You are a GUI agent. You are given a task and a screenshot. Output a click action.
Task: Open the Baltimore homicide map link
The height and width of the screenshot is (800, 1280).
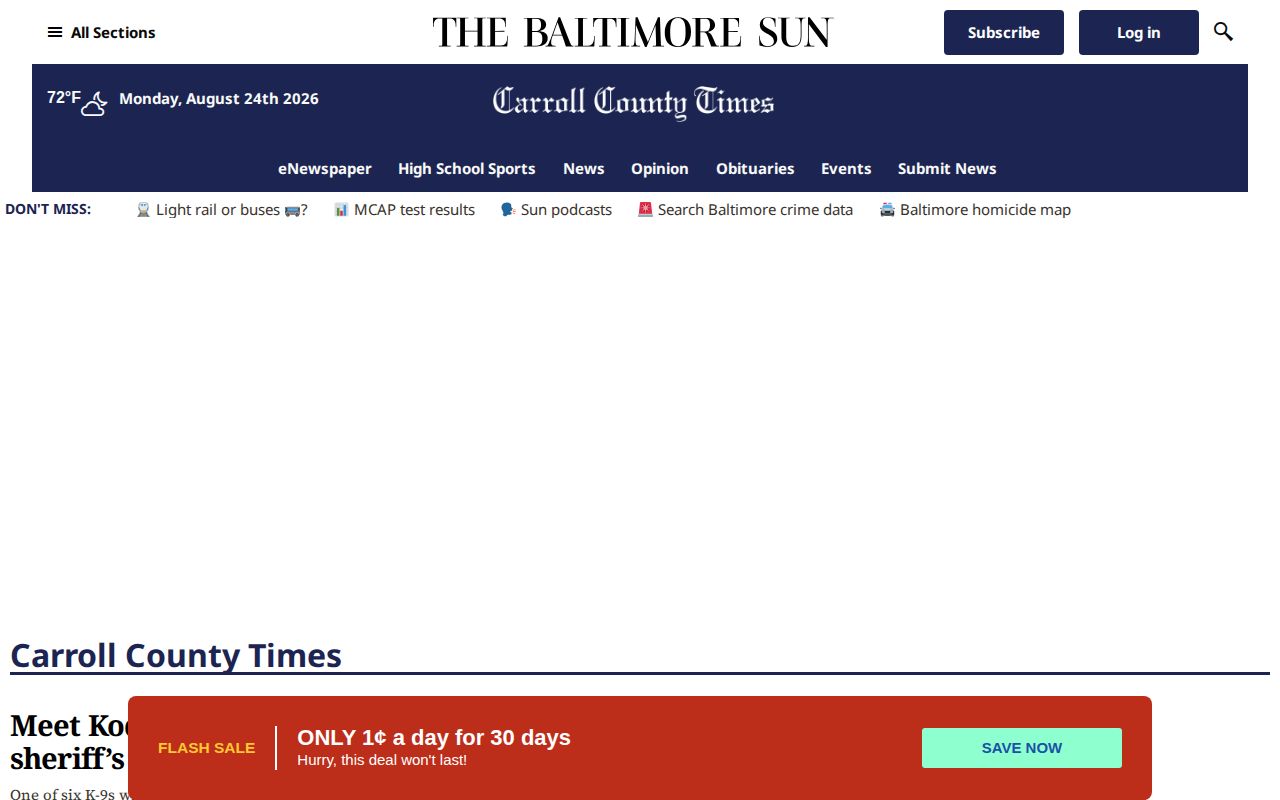(x=975, y=210)
